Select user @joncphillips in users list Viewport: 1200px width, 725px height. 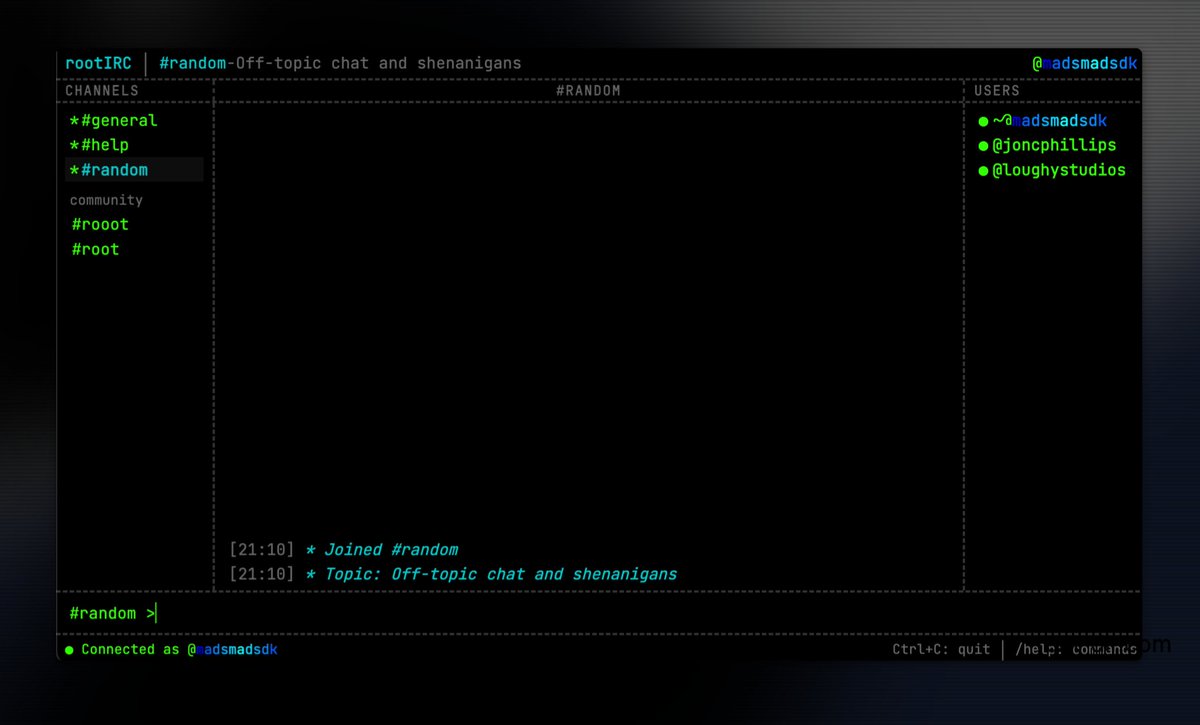point(1054,145)
